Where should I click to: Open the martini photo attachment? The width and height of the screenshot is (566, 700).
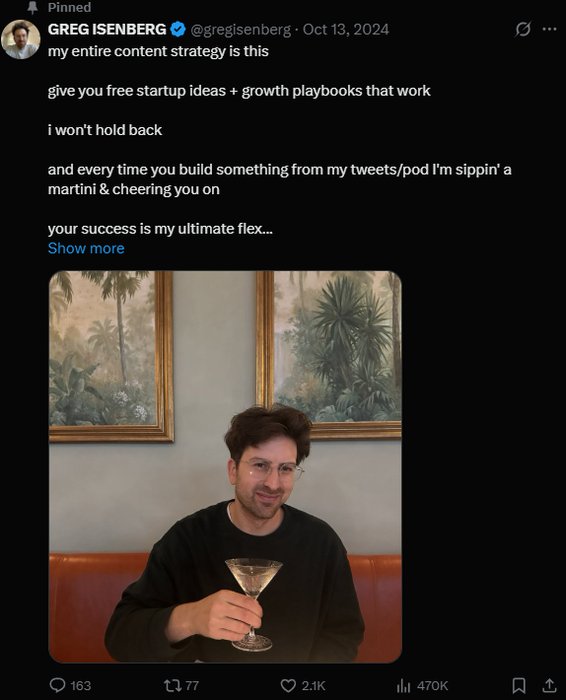225,467
